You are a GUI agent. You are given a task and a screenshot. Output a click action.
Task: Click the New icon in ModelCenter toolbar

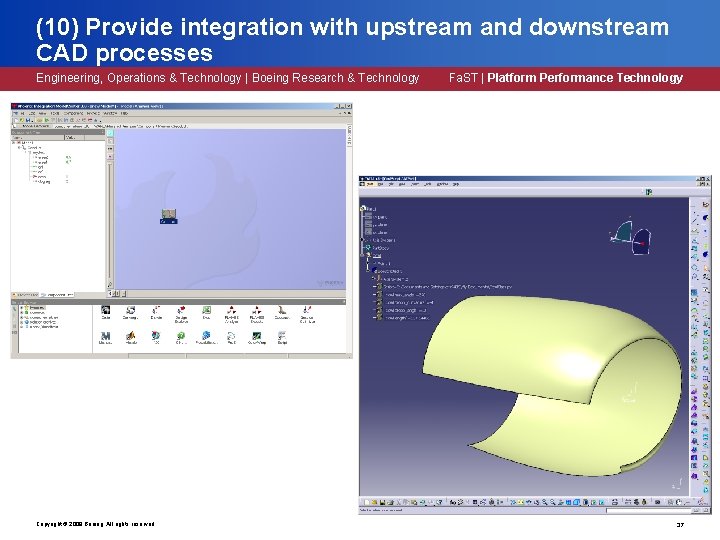pos(17,120)
